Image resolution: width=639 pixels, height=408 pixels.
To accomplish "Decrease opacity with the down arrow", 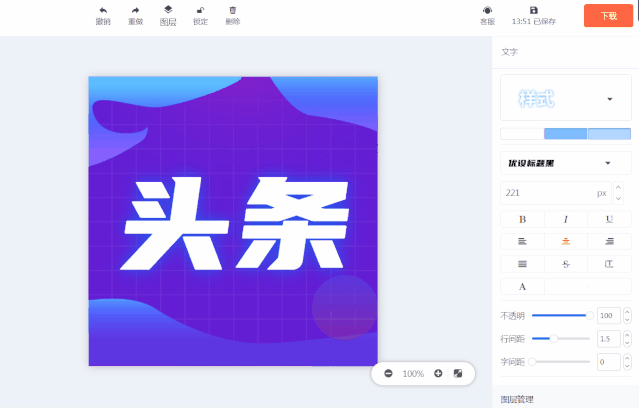I will (x=627, y=320).
